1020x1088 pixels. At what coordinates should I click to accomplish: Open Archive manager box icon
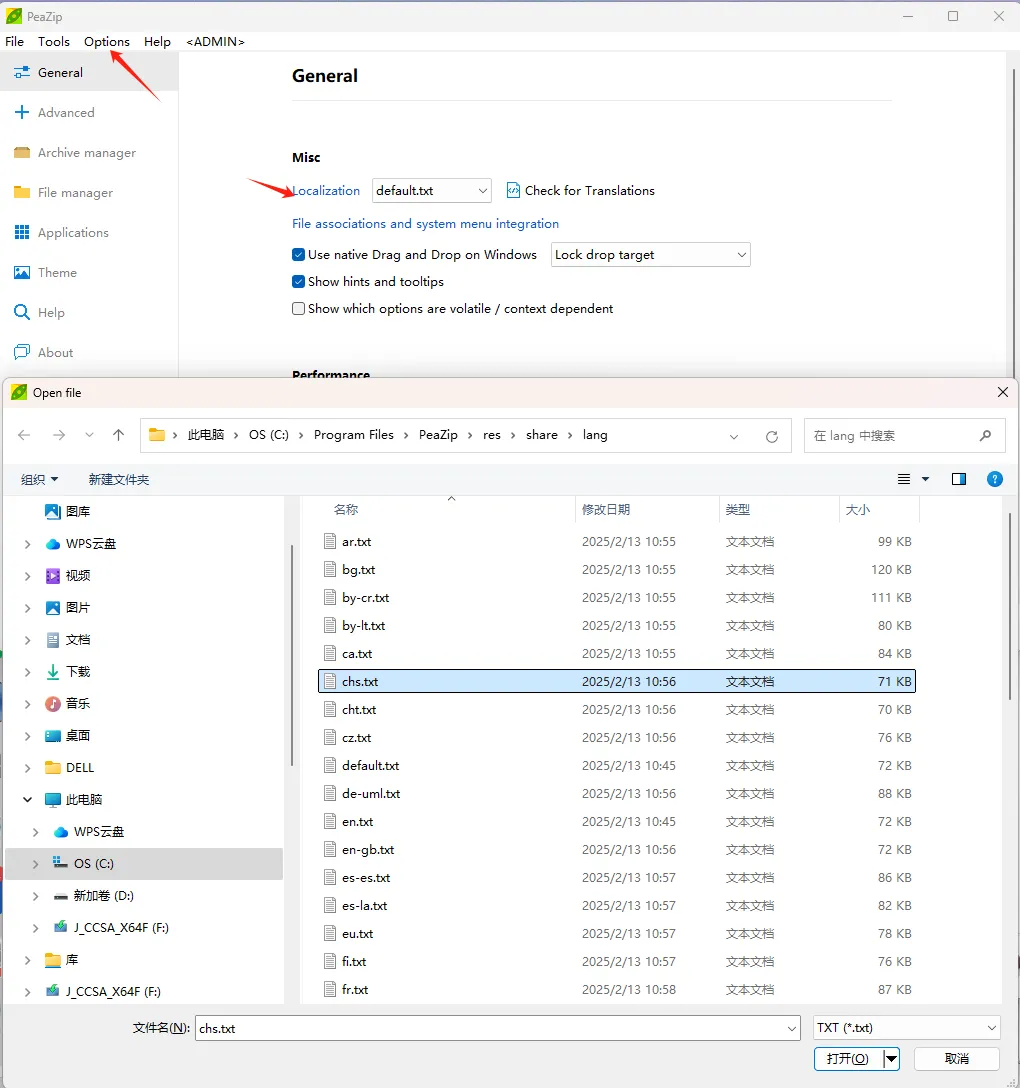click(22, 153)
